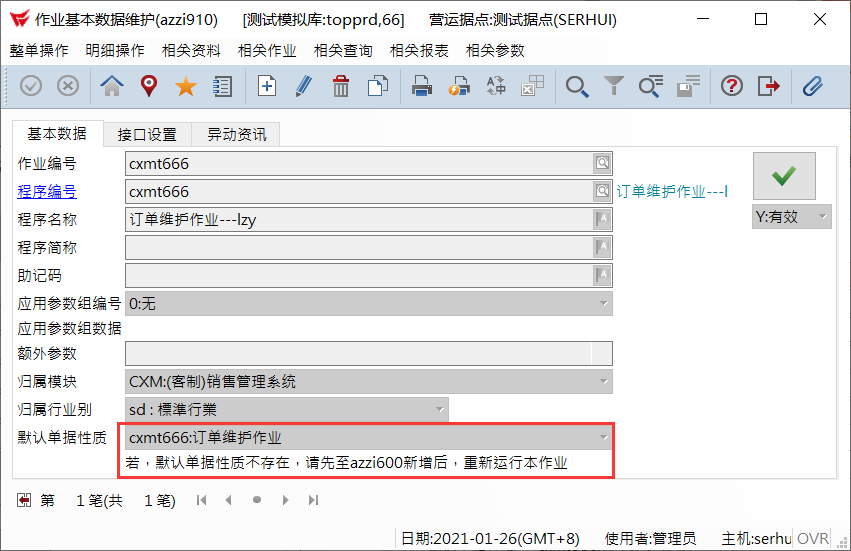
Task: Exit program with red arrow icon
Action: pos(769,86)
